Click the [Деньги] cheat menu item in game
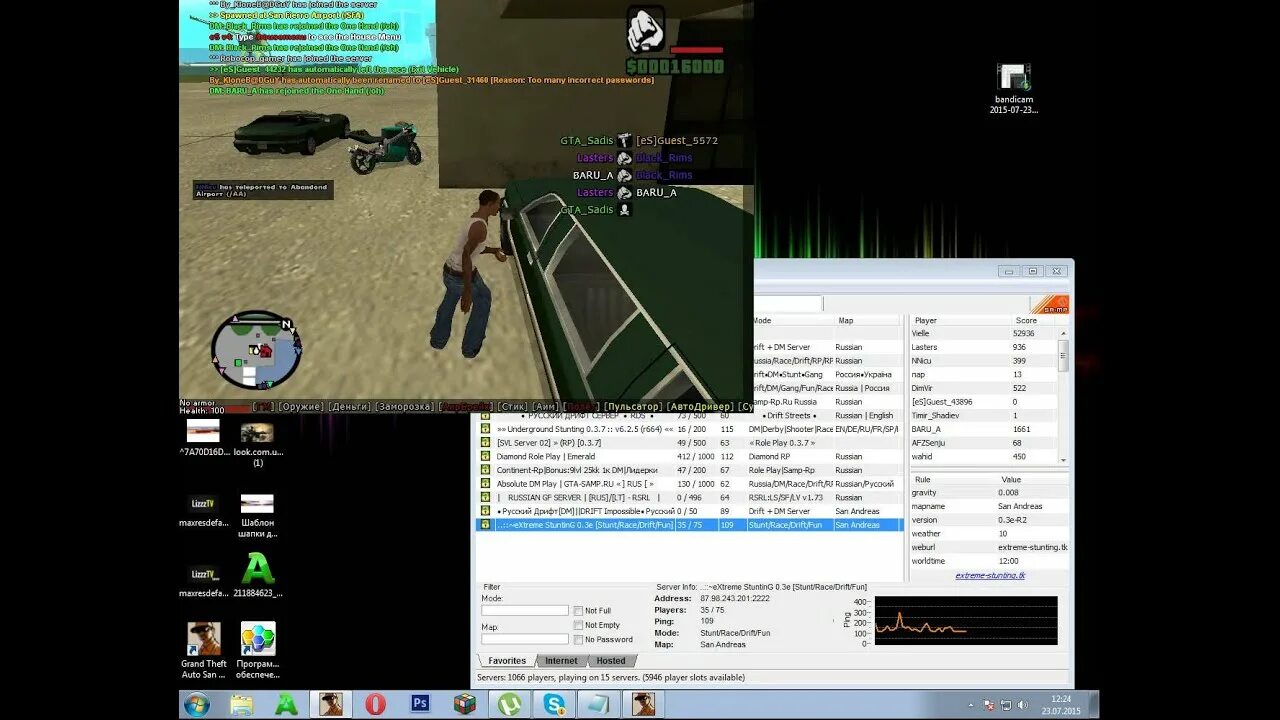 (x=350, y=407)
